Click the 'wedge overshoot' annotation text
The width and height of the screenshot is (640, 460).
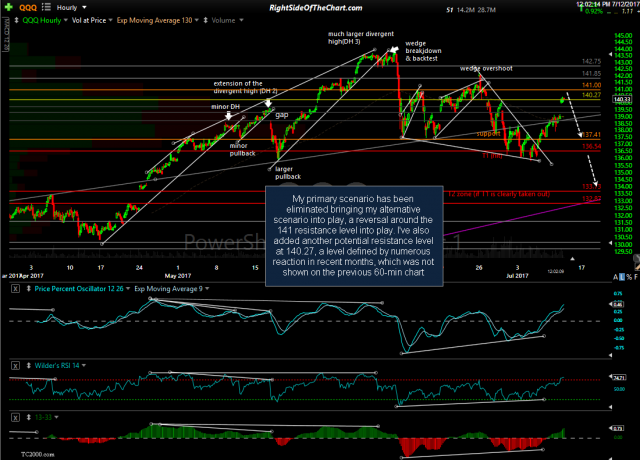pyautogui.click(x=486, y=69)
